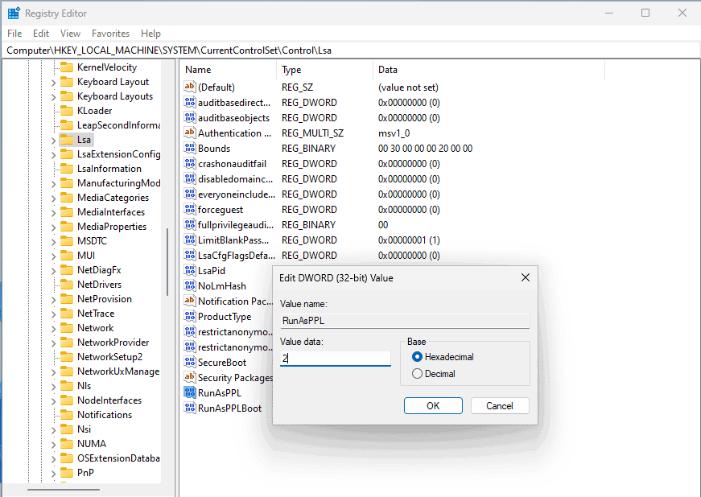The width and height of the screenshot is (701, 497).
Task: Click the (Default) string value icon
Action: pos(190,87)
